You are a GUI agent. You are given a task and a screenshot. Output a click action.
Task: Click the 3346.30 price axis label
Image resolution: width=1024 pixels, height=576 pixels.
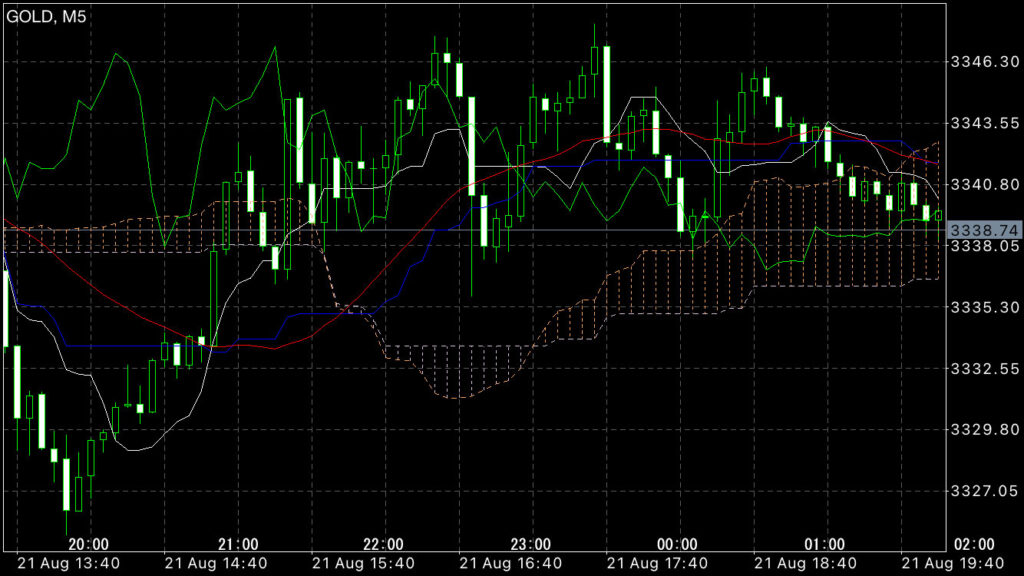click(983, 62)
